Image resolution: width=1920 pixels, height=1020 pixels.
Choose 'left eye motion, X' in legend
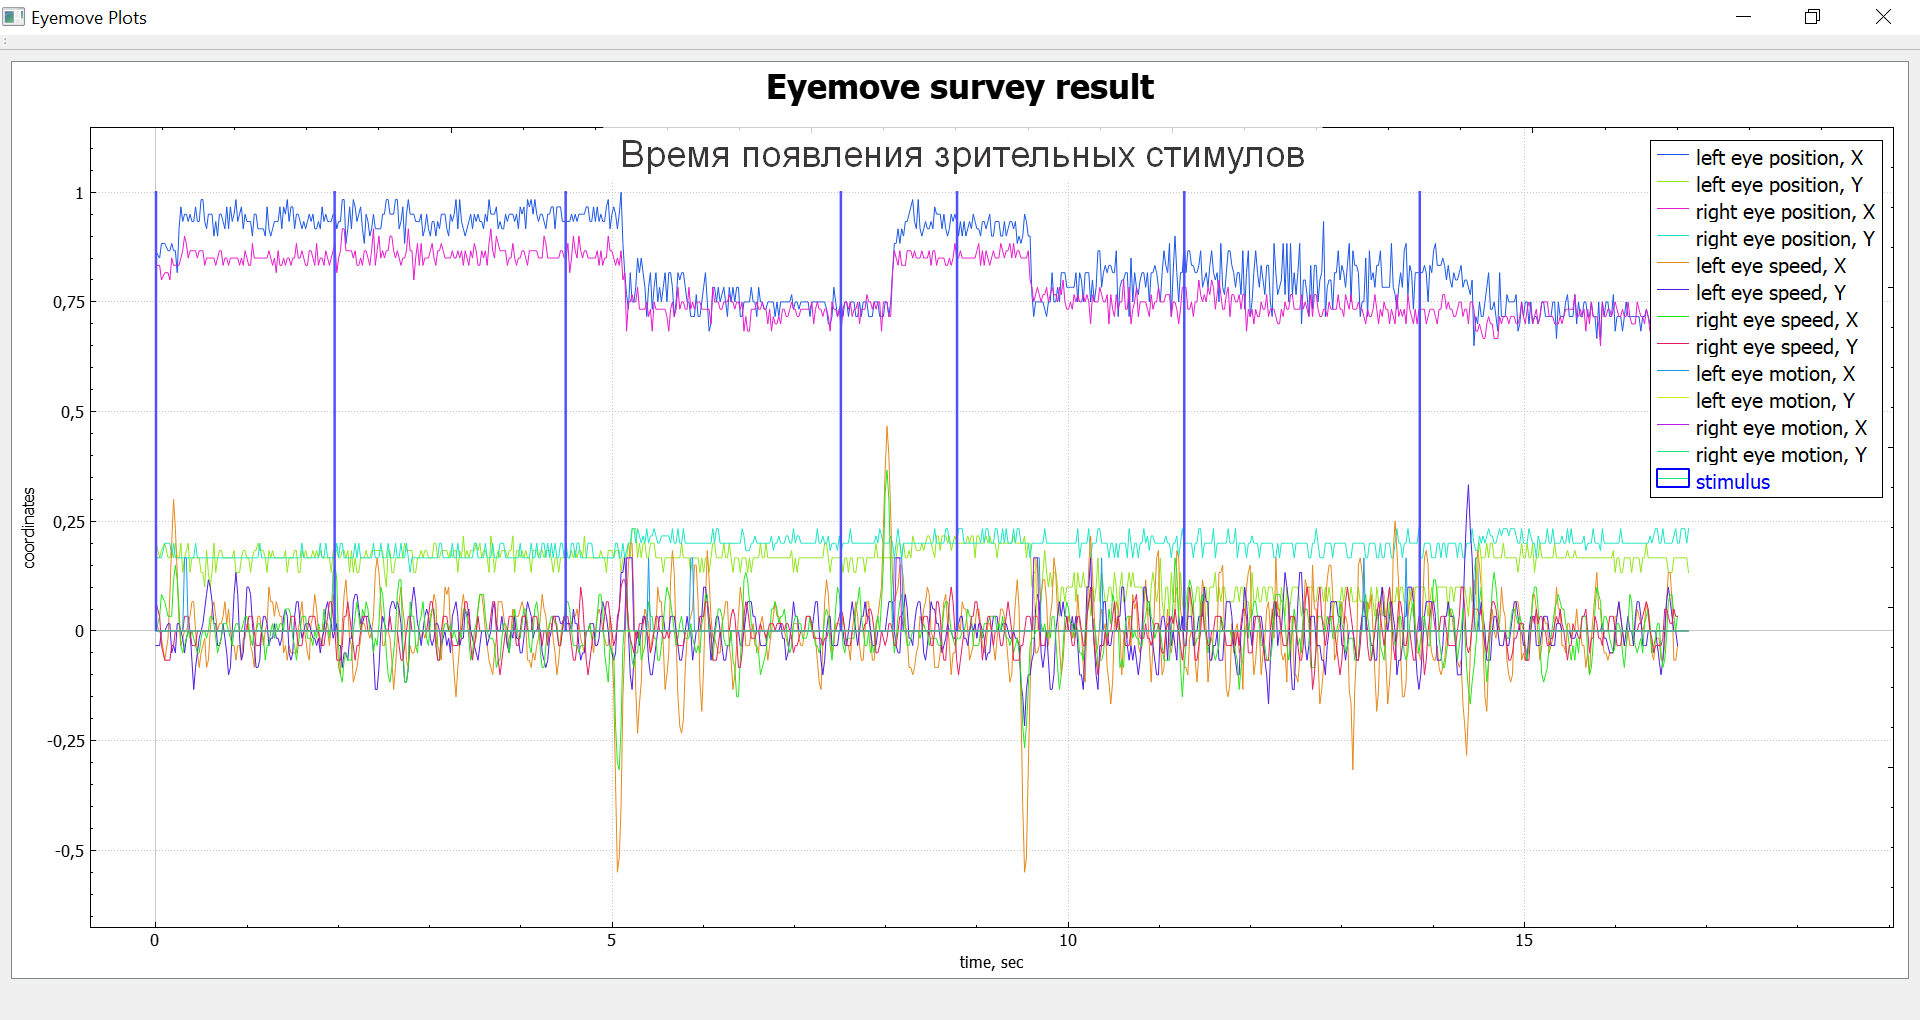(x=1775, y=374)
